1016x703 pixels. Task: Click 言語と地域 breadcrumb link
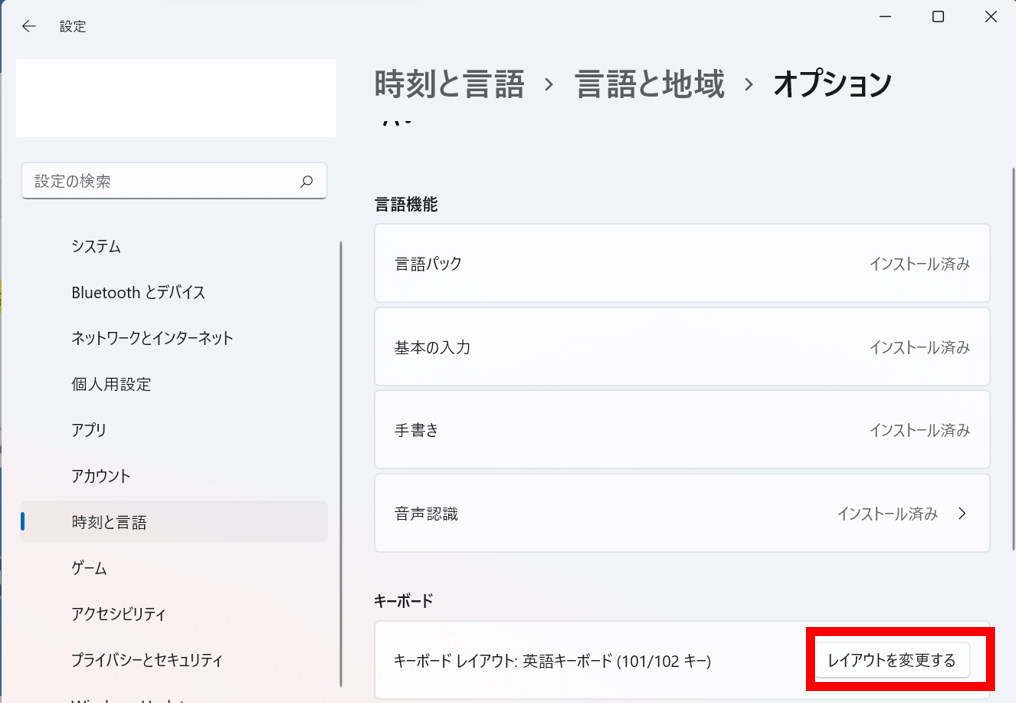(649, 85)
